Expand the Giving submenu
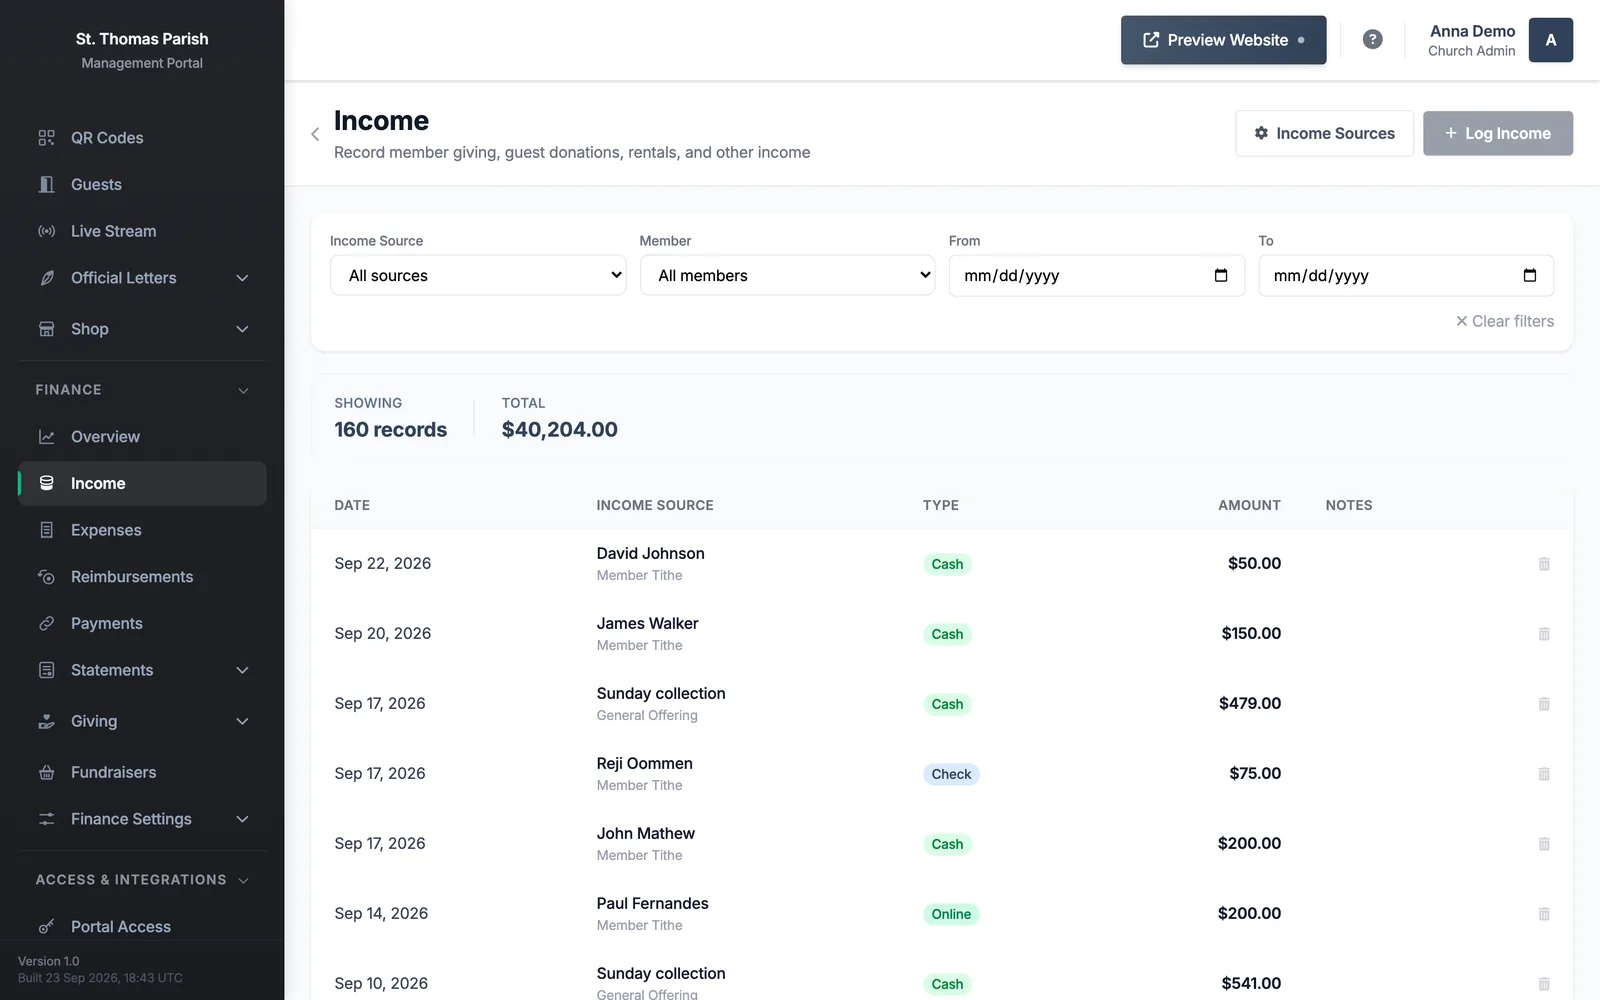Viewport: 1600px width, 1000px height. point(242,721)
